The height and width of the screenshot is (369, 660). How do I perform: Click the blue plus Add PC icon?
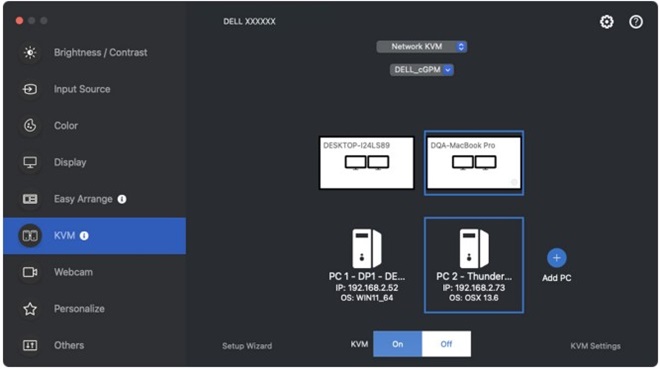click(x=556, y=258)
